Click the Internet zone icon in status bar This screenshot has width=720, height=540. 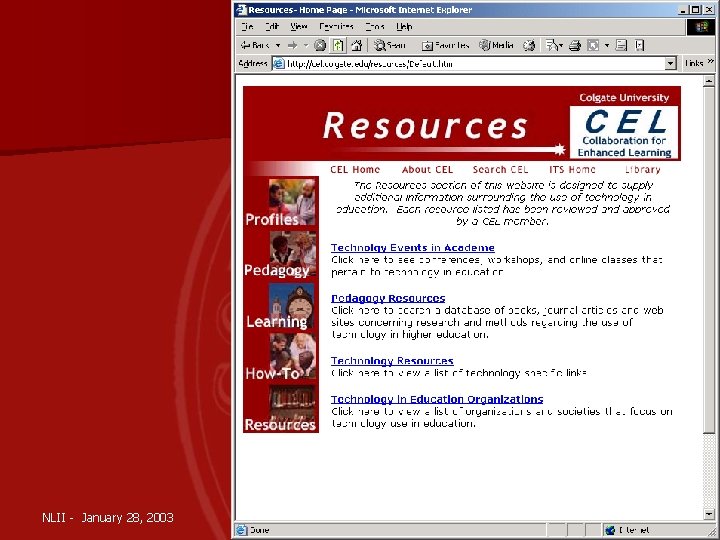coord(610,530)
